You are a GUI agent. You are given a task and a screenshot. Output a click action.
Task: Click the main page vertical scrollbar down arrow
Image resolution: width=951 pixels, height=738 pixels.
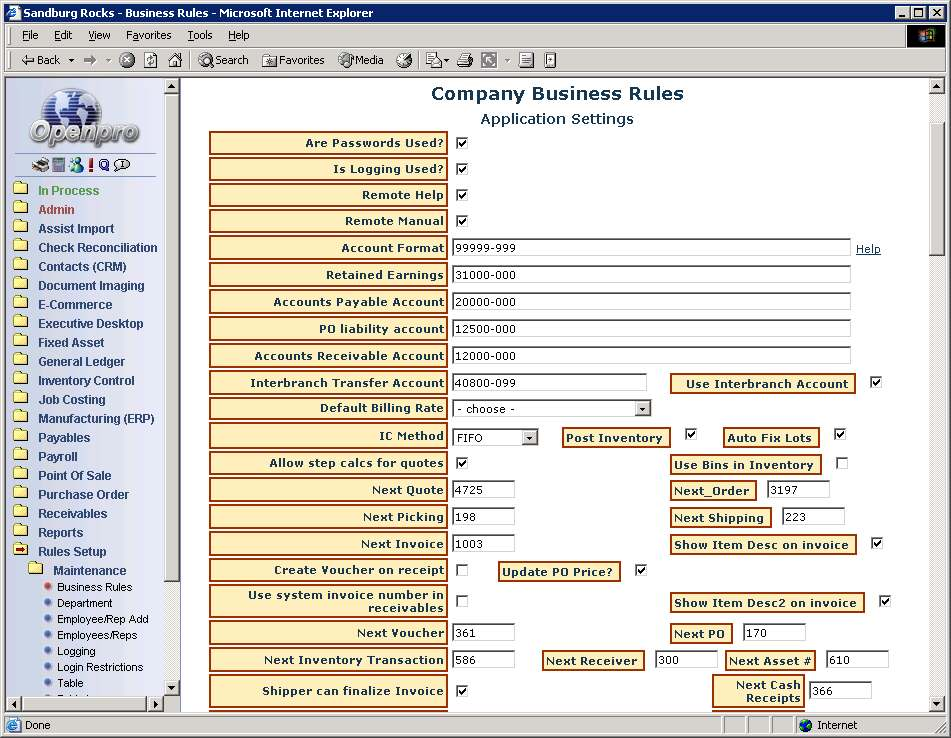[x=937, y=704]
